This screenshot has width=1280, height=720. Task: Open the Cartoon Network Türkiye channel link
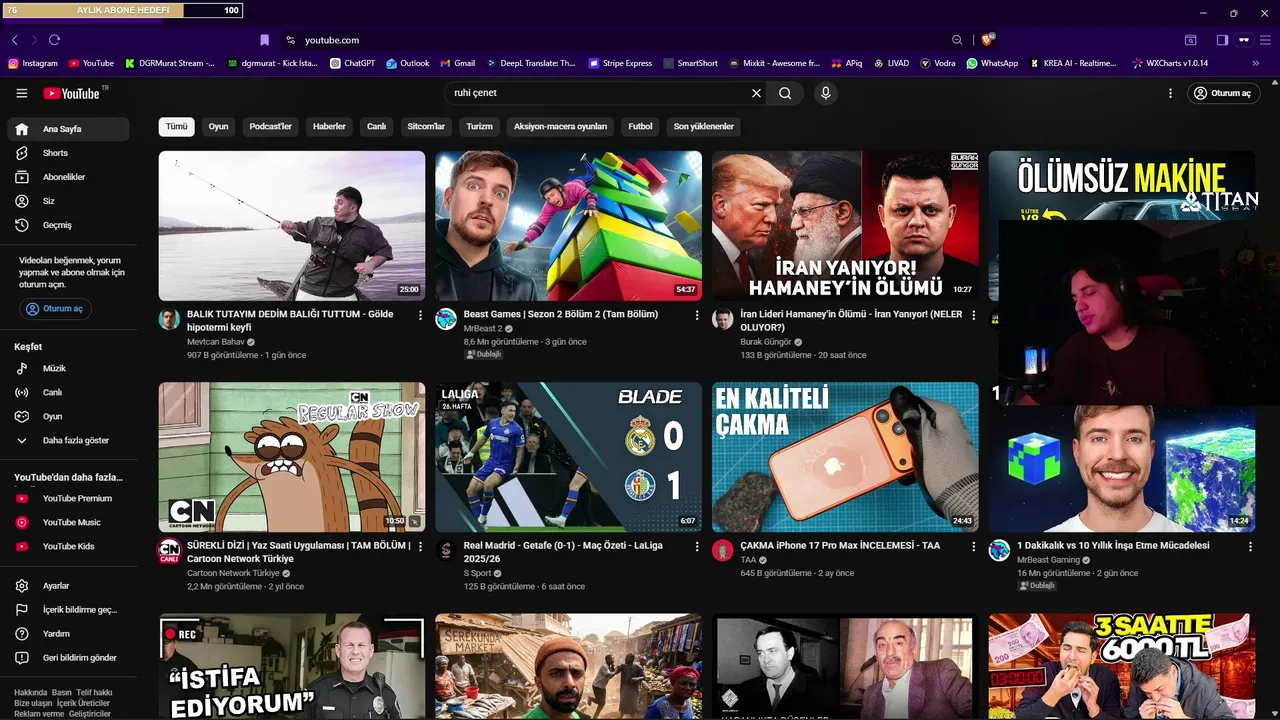click(x=233, y=574)
